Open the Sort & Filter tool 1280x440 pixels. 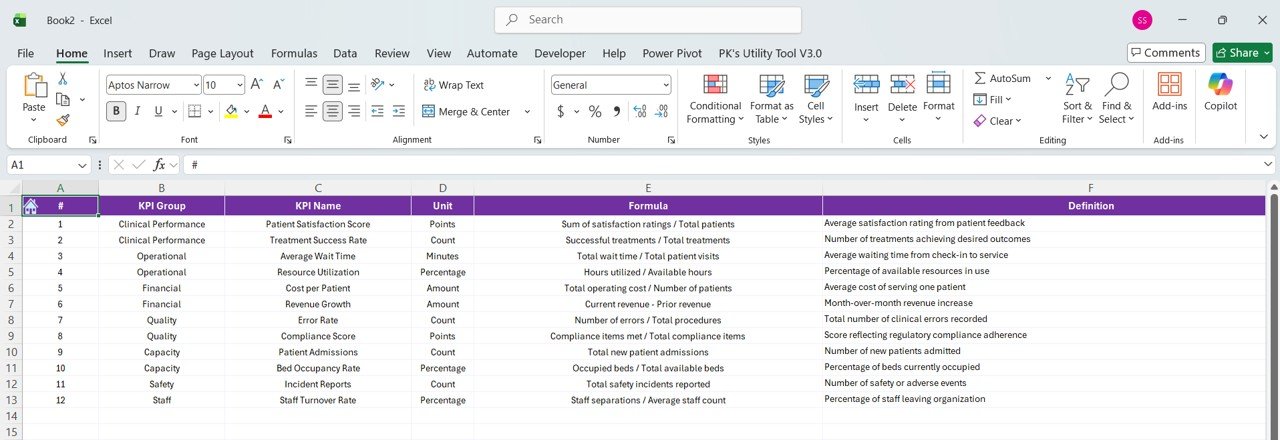click(x=1078, y=99)
